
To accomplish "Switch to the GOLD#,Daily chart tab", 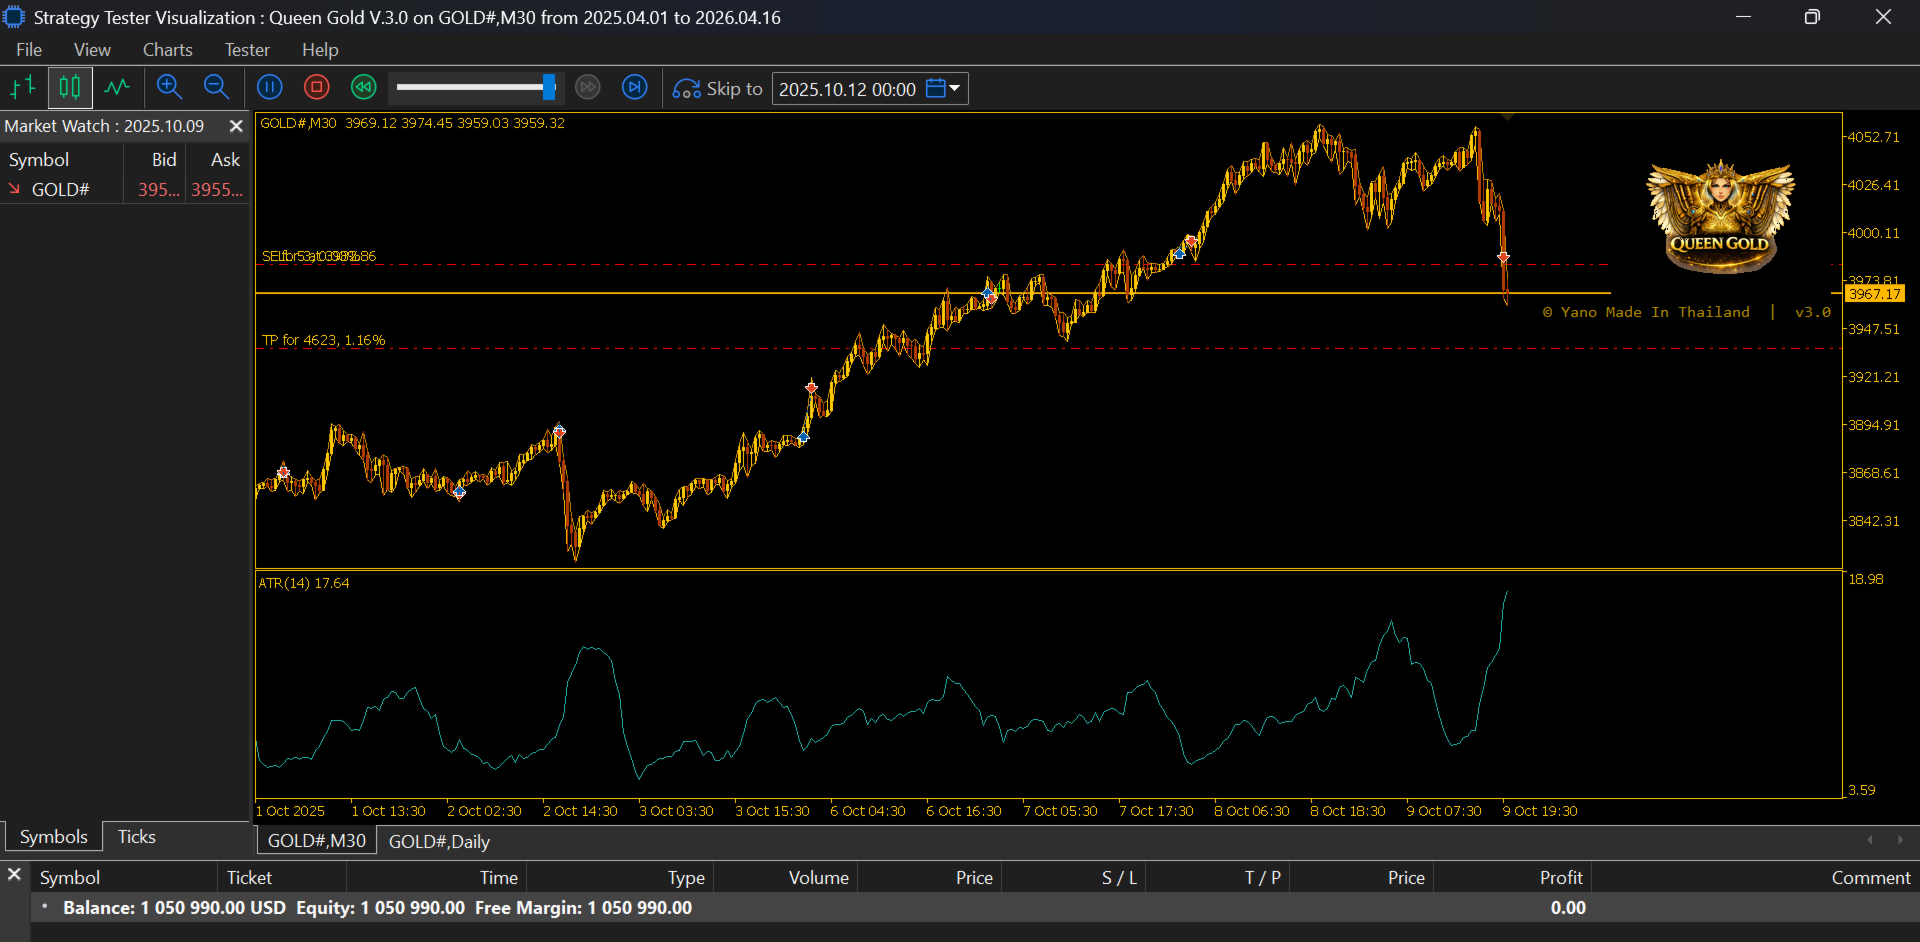I will tap(439, 841).
